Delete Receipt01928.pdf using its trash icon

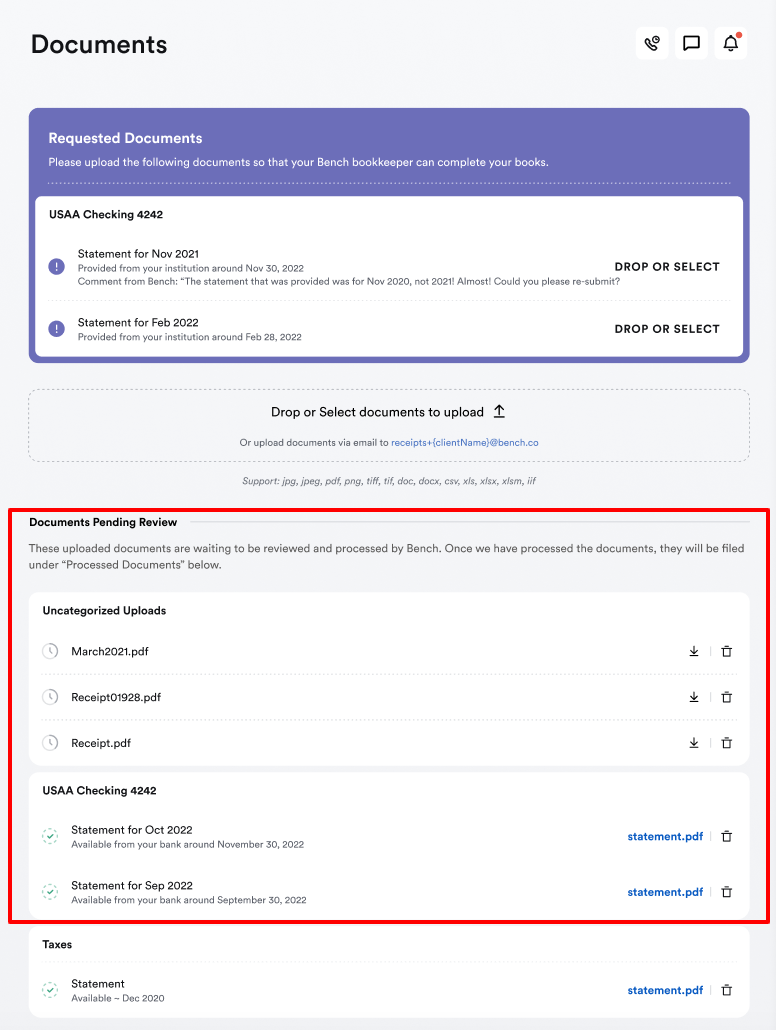coord(727,697)
